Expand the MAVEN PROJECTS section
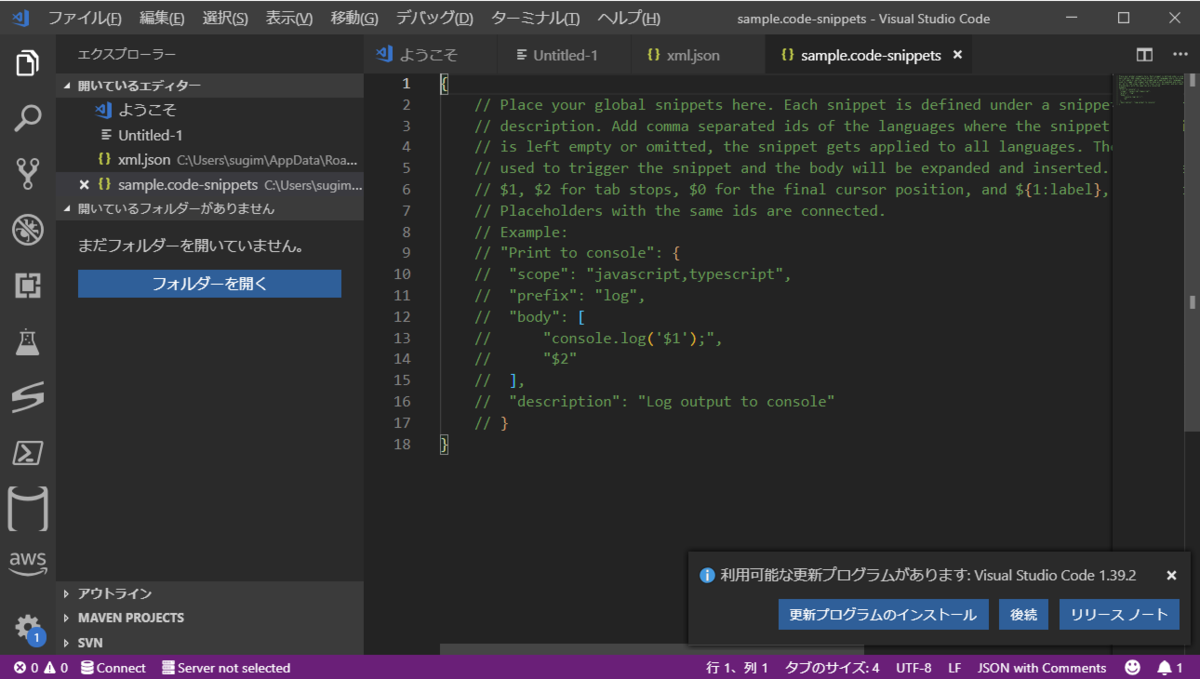Image resolution: width=1200 pixels, height=679 pixels. tap(210, 618)
